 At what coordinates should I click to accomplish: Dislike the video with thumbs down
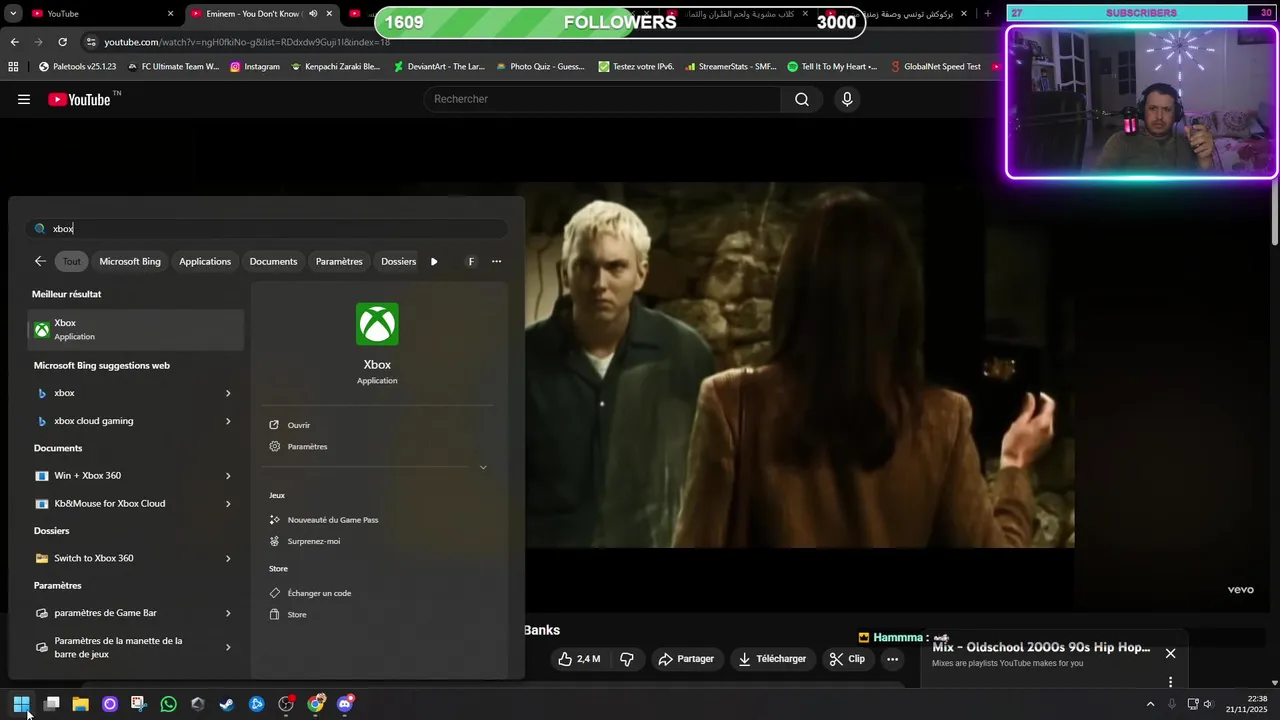tap(627, 659)
